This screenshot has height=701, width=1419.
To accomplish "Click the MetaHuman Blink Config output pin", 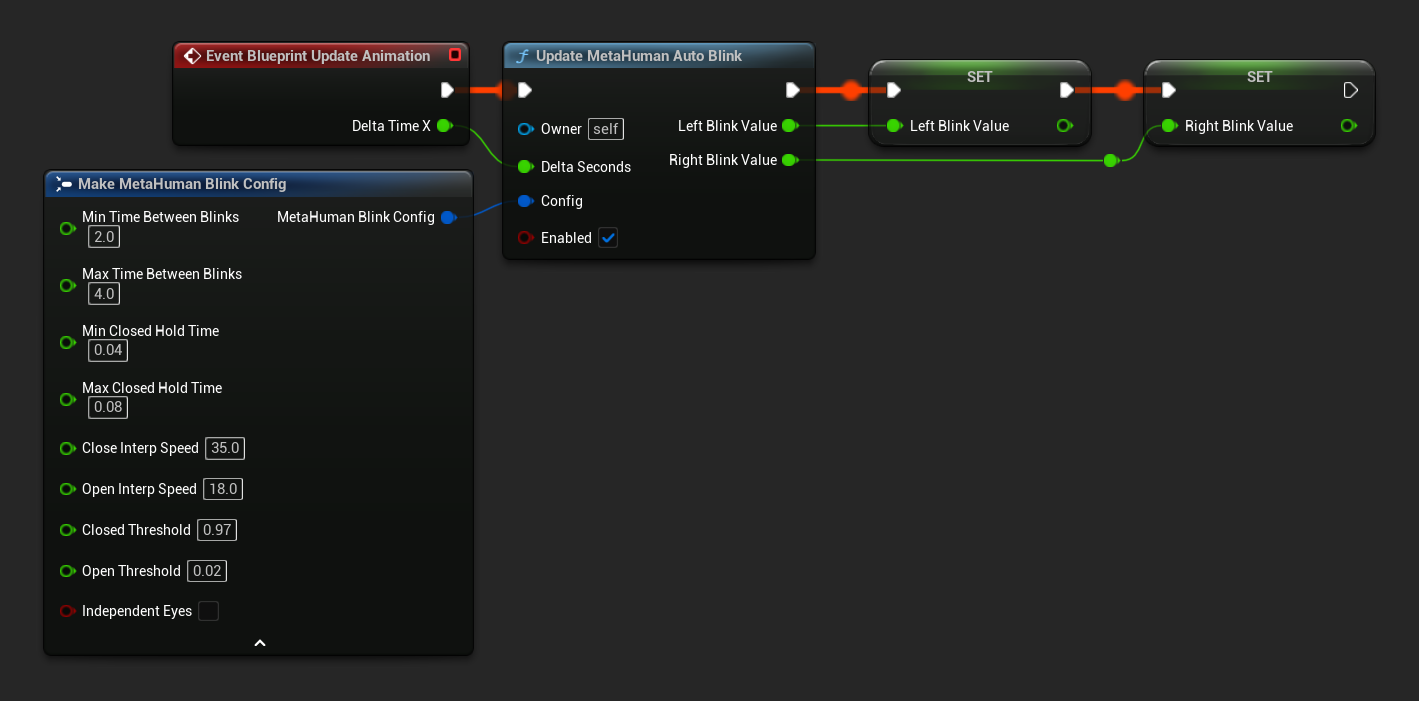I will (x=448, y=217).
